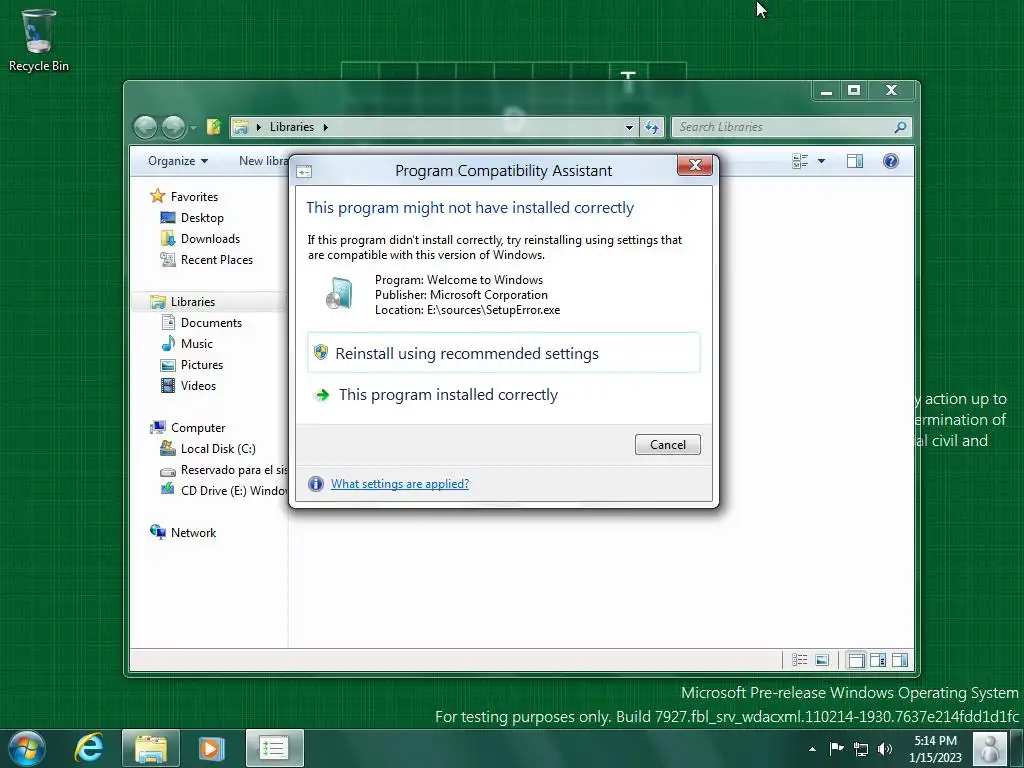Open the address bar history dropdown arrow

[629, 127]
